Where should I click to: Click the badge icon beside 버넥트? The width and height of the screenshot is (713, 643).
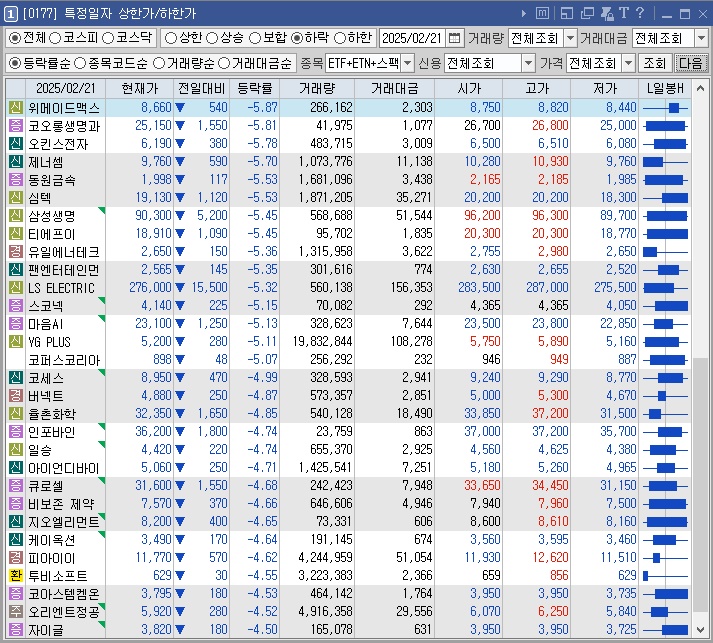pyautogui.click(x=15, y=396)
